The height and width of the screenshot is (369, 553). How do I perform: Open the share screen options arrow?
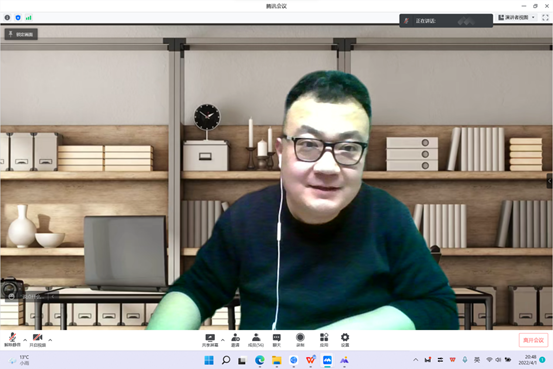click(223, 340)
